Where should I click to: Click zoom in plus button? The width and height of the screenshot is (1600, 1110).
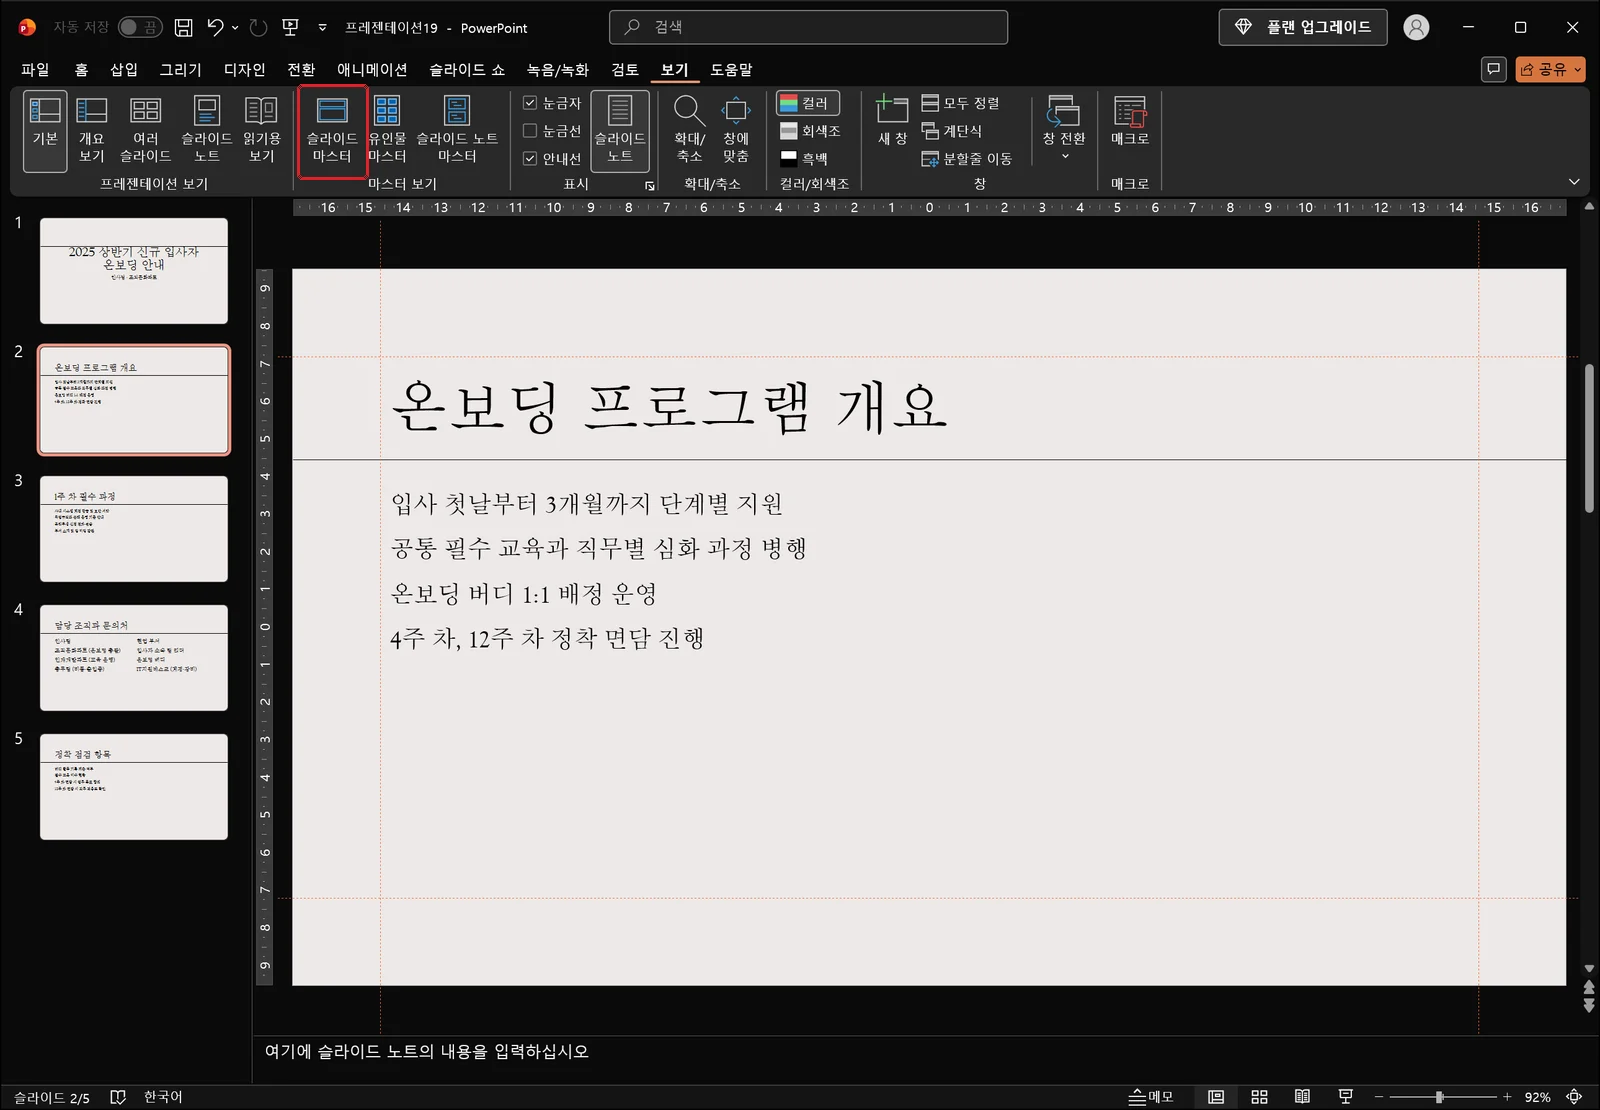click(x=1507, y=1097)
